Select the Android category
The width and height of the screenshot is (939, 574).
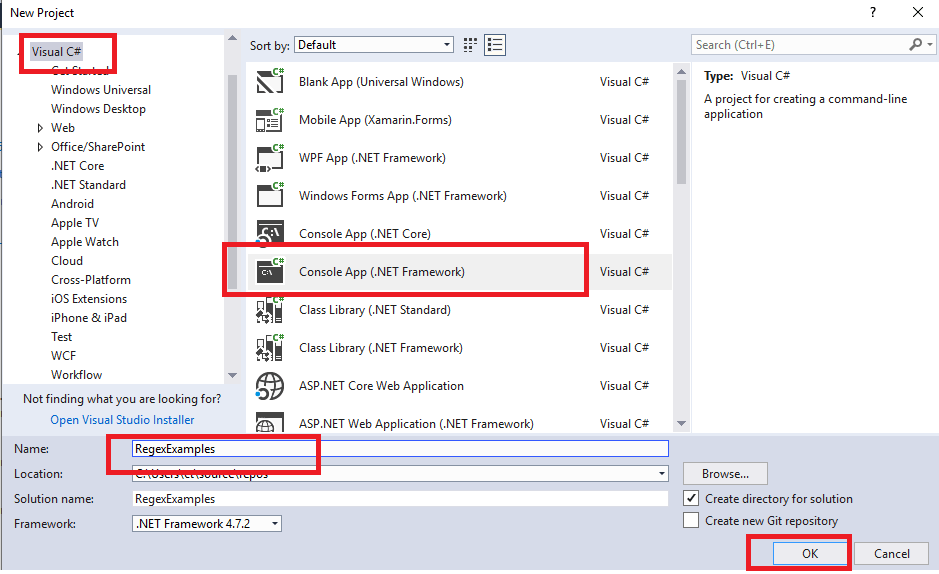point(72,204)
